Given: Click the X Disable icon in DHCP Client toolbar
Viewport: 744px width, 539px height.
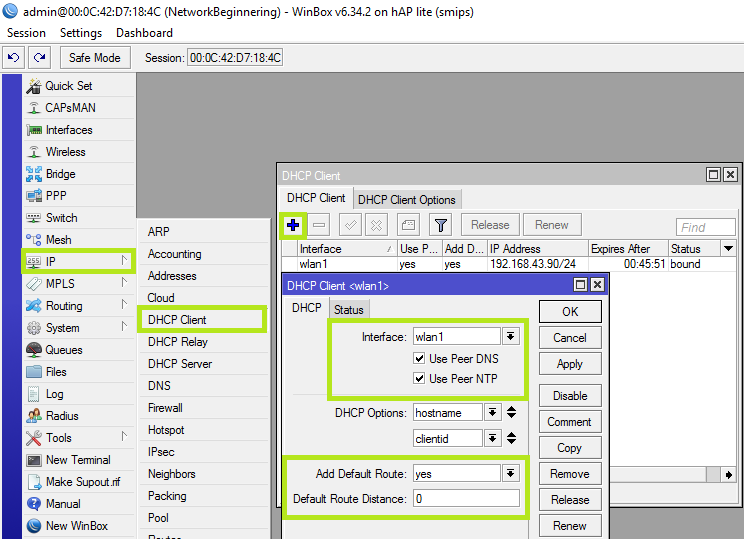Looking at the screenshot, I should pos(376,225).
